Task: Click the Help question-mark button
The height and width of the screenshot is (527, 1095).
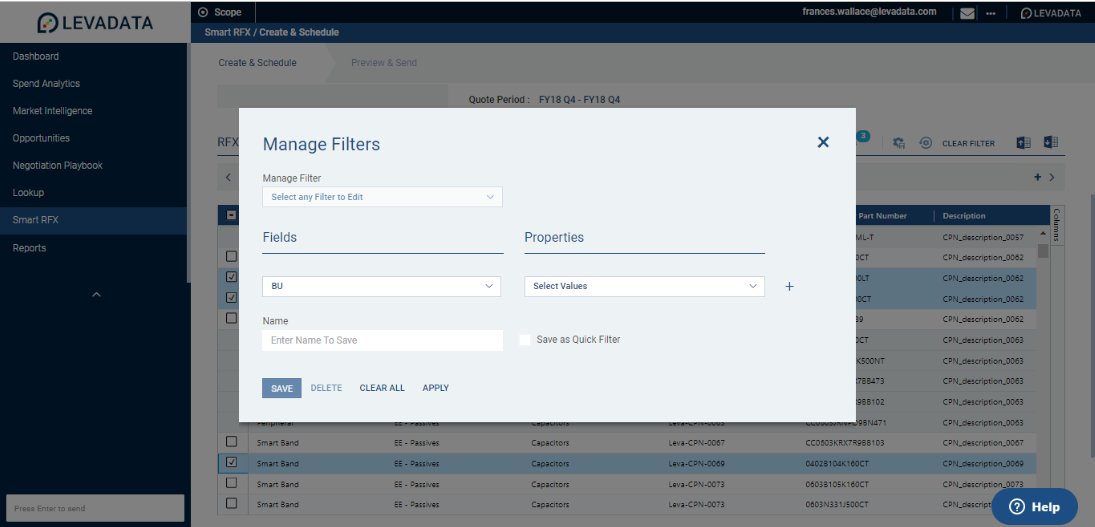Action: pos(1034,507)
